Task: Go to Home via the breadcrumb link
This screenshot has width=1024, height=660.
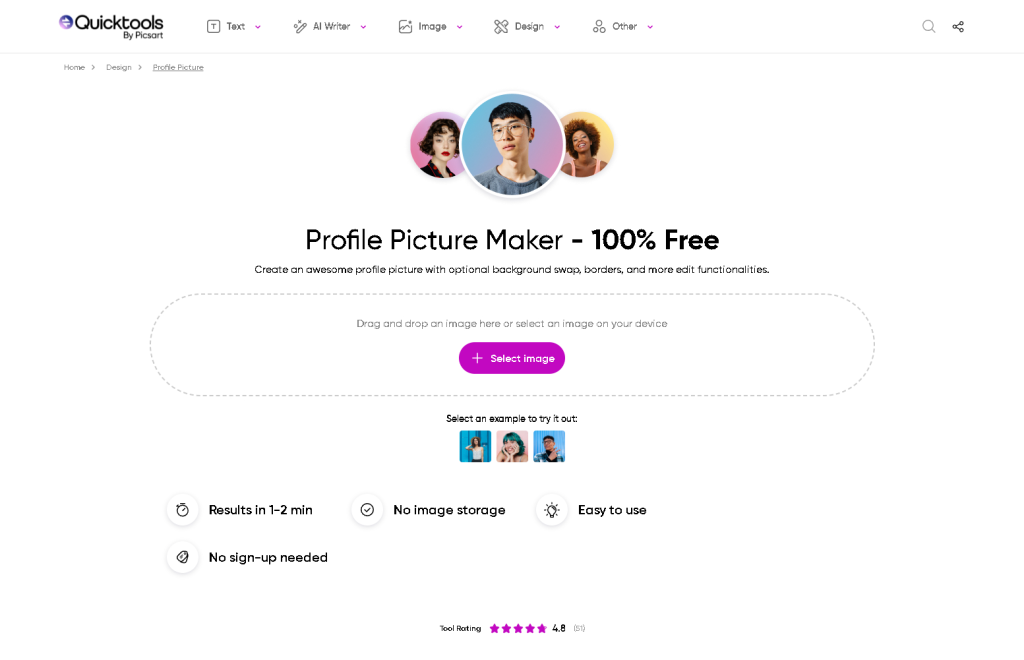Action: (74, 67)
